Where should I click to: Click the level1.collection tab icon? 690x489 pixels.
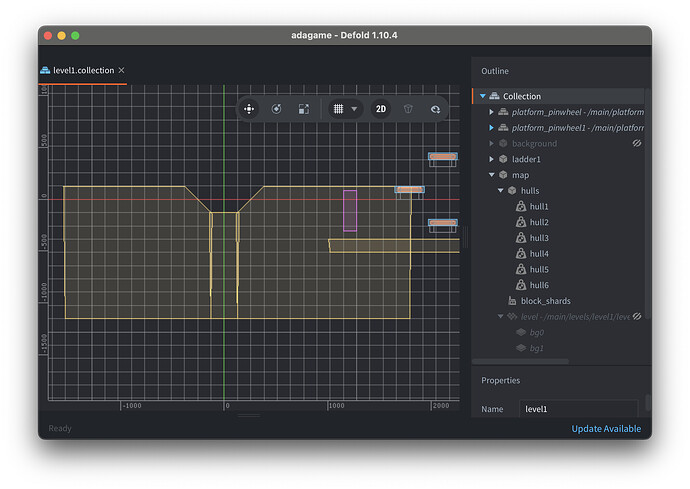coord(45,70)
